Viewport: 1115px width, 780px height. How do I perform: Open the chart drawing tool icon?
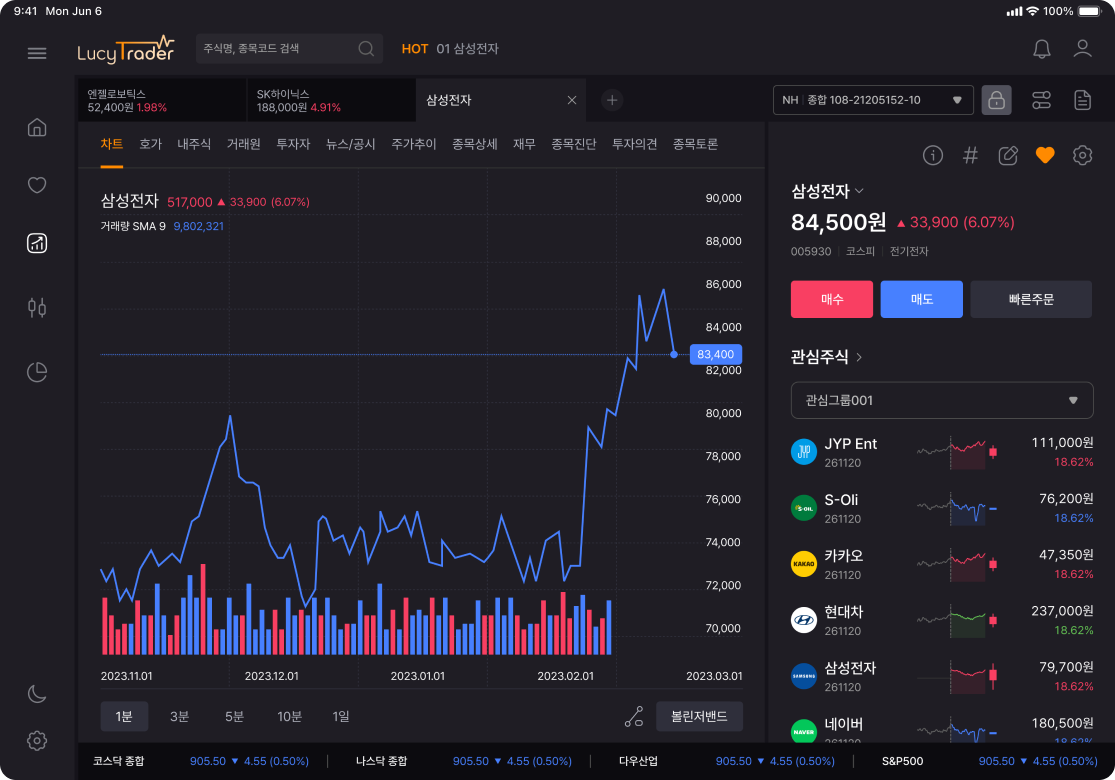tap(634, 716)
